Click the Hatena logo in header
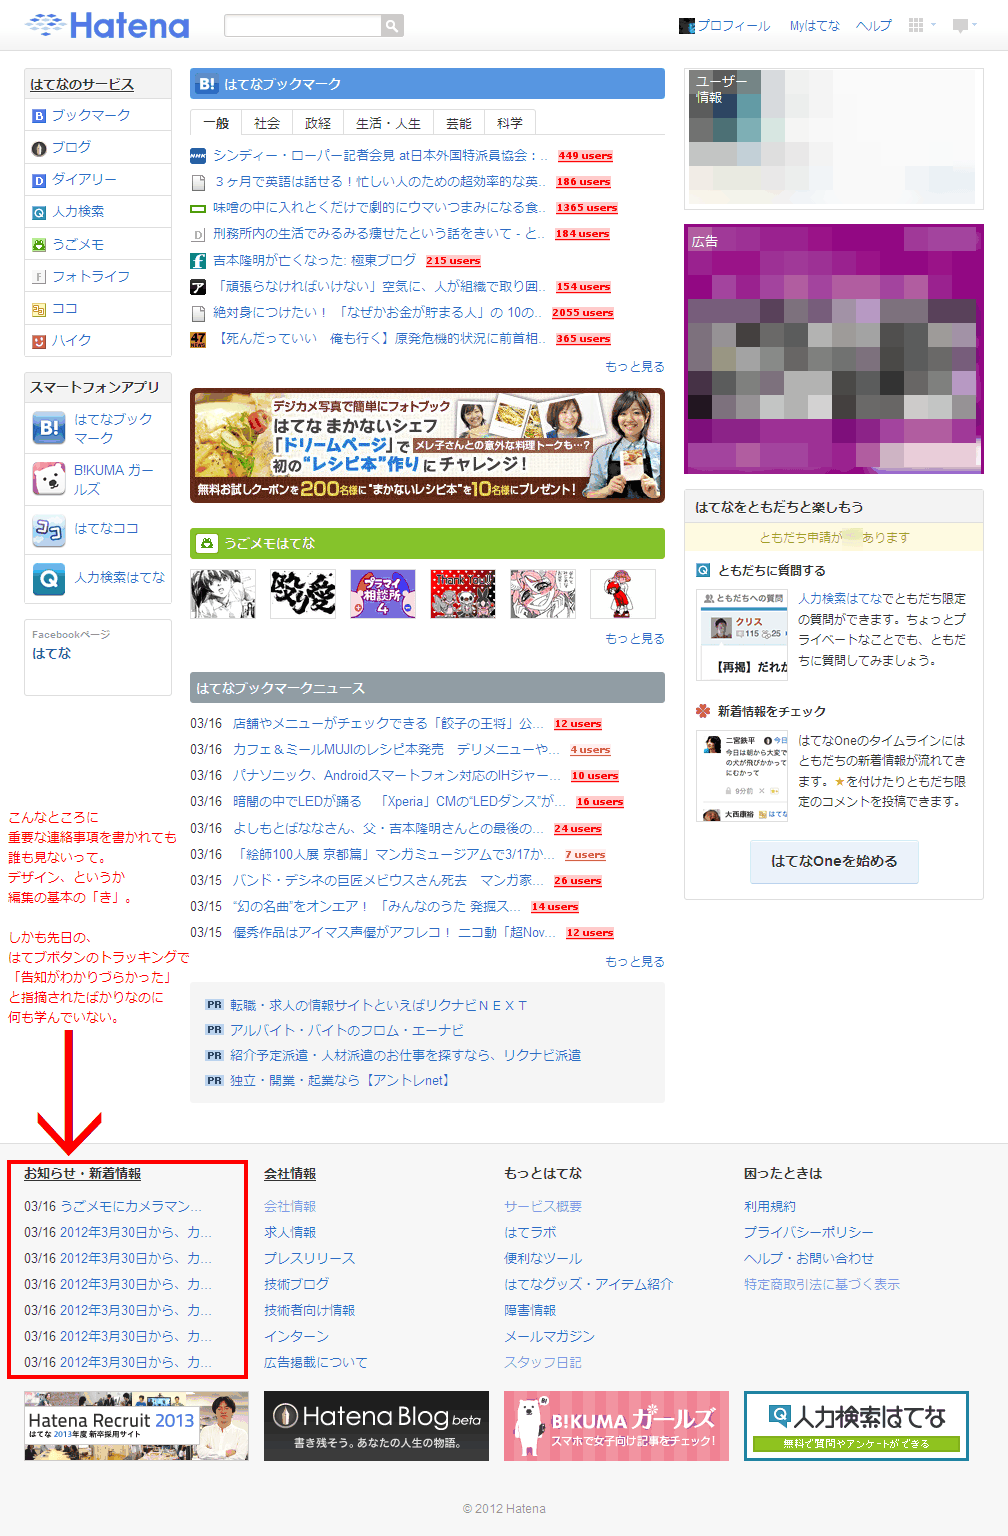Viewport: 1008px width, 1536px height. point(107,25)
